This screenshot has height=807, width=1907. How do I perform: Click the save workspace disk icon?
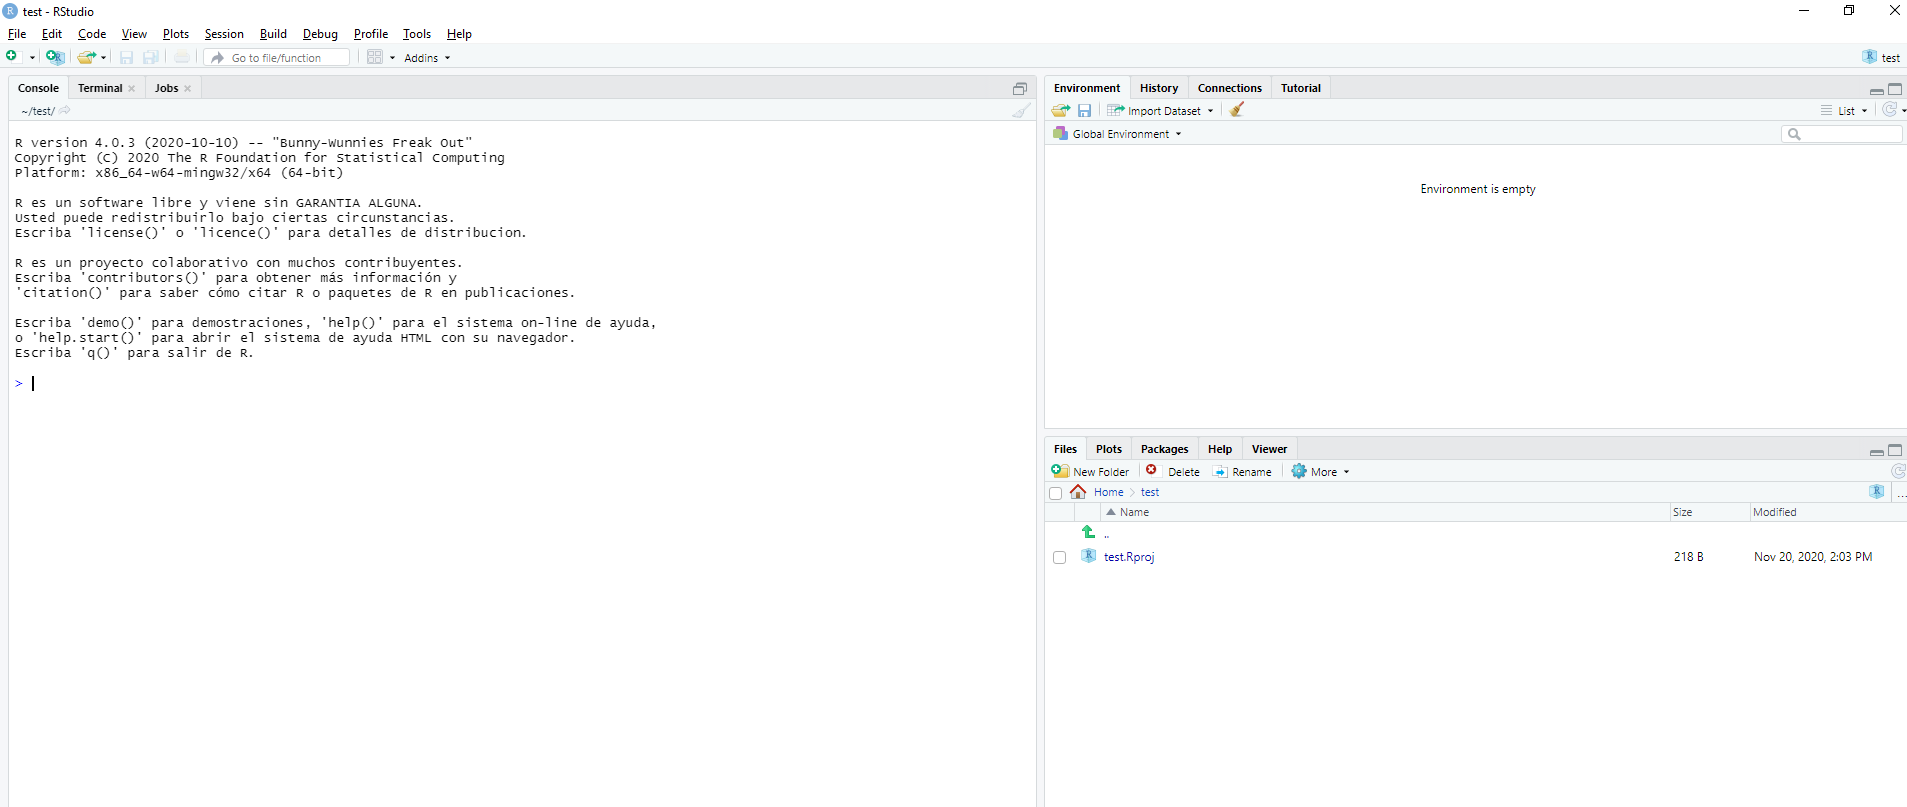tap(1084, 111)
